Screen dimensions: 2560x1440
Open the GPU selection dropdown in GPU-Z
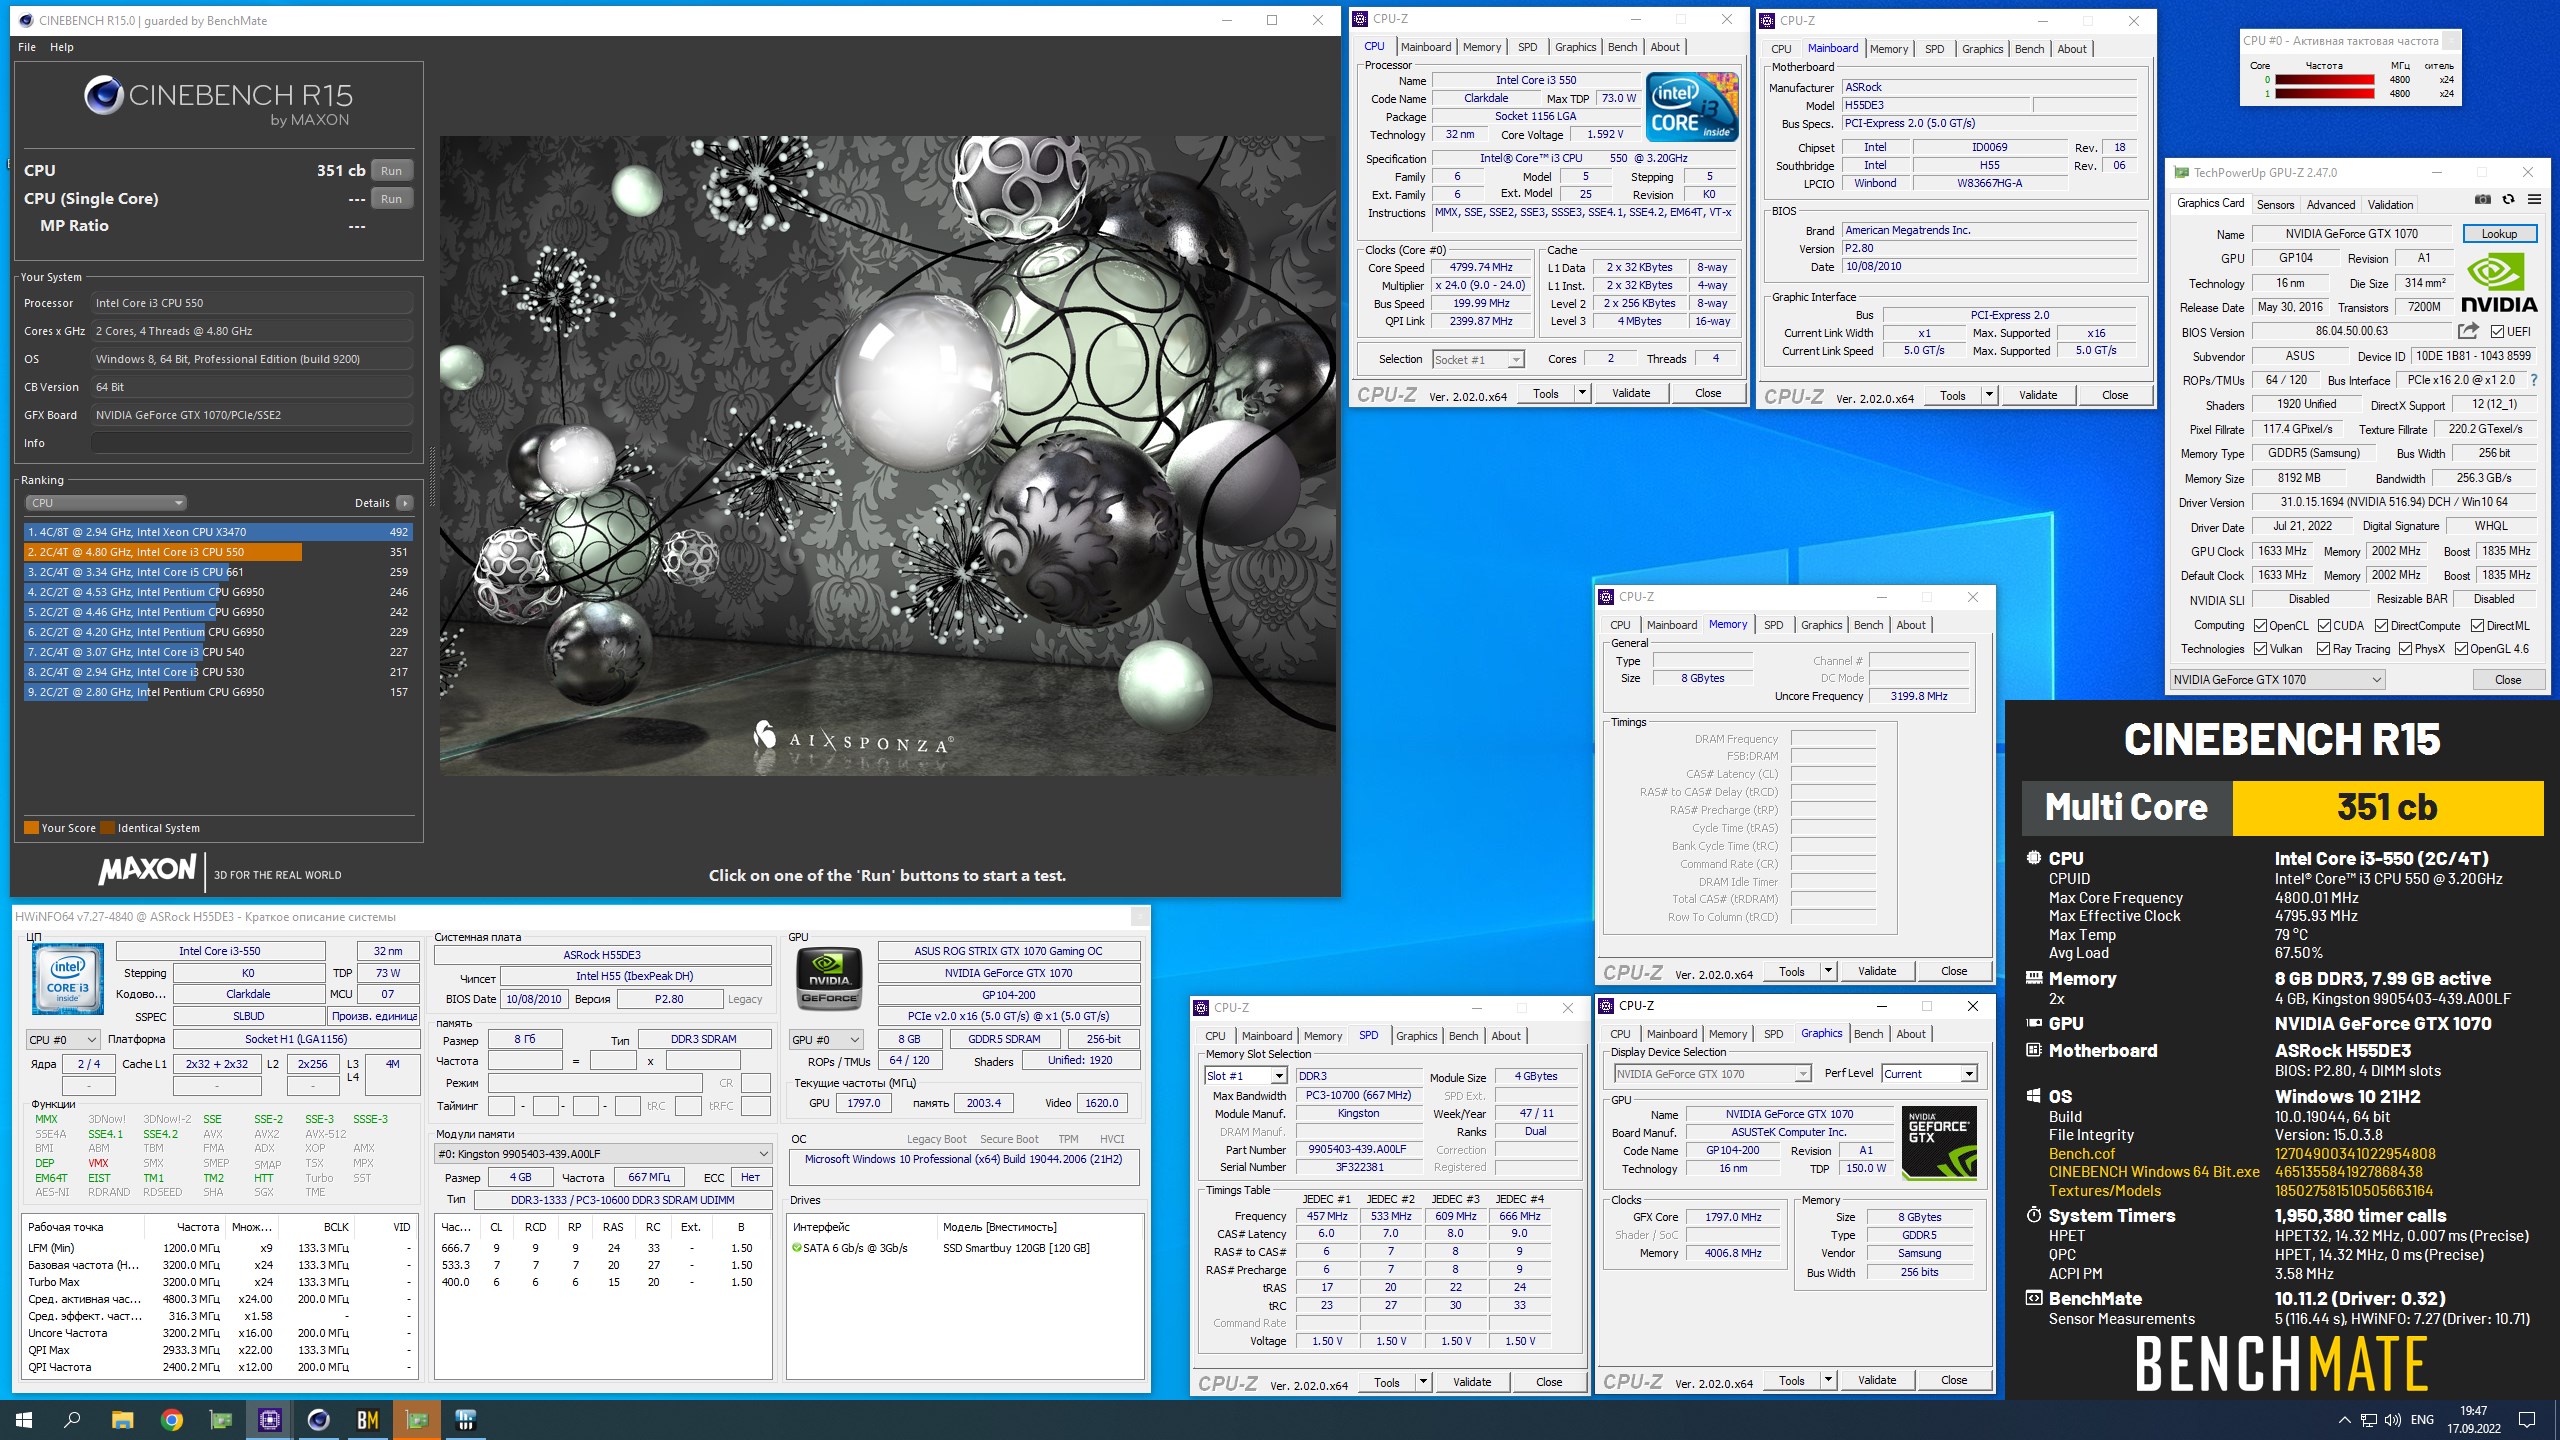pyautogui.click(x=2277, y=680)
